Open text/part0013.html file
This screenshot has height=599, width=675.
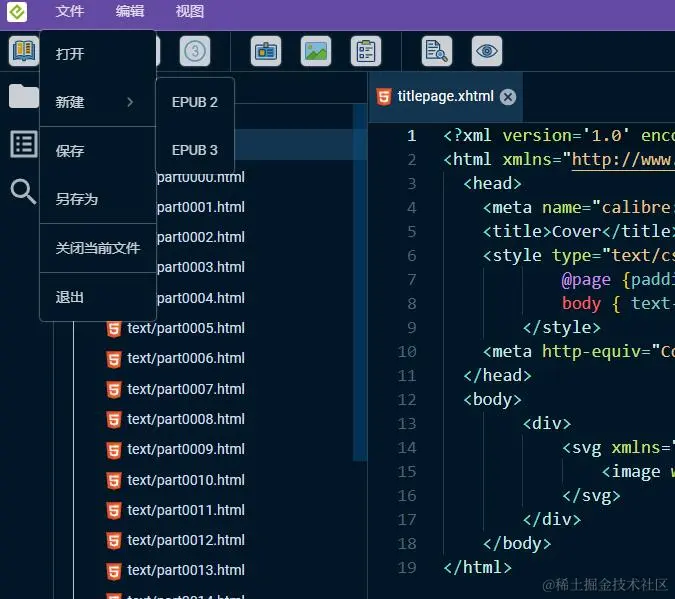(x=186, y=570)
